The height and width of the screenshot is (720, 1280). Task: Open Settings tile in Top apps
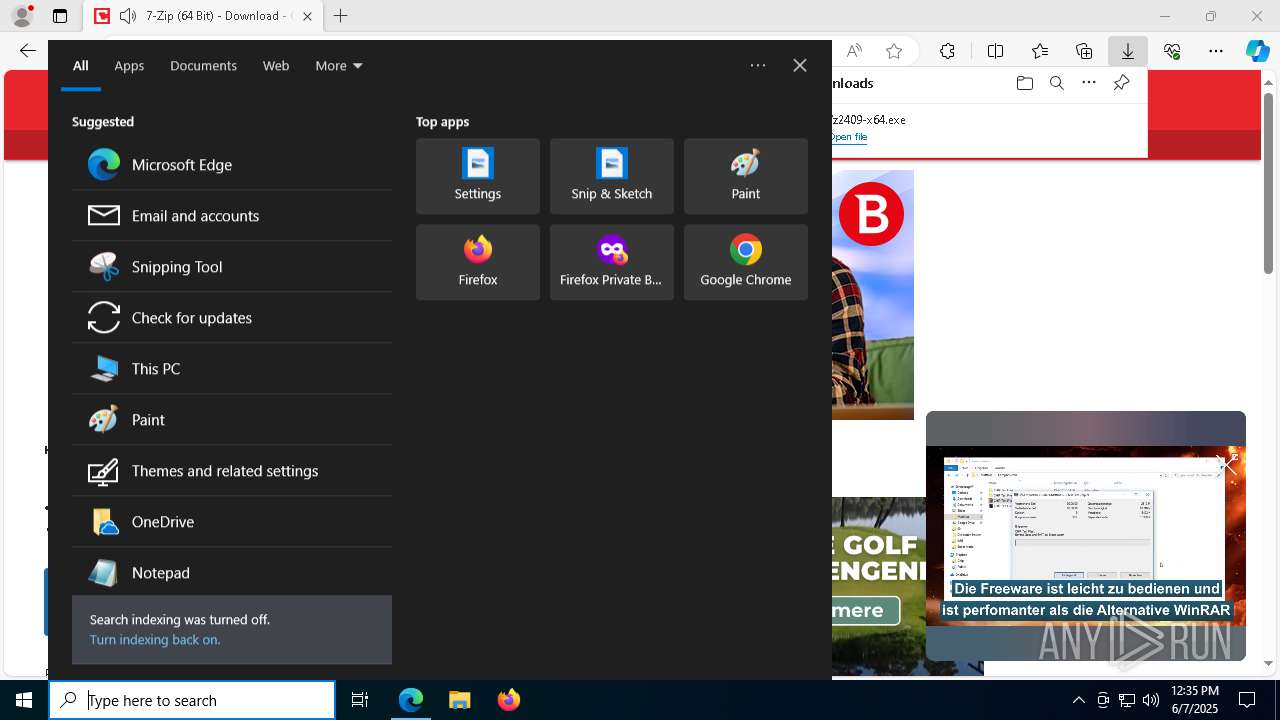point(478,176)
